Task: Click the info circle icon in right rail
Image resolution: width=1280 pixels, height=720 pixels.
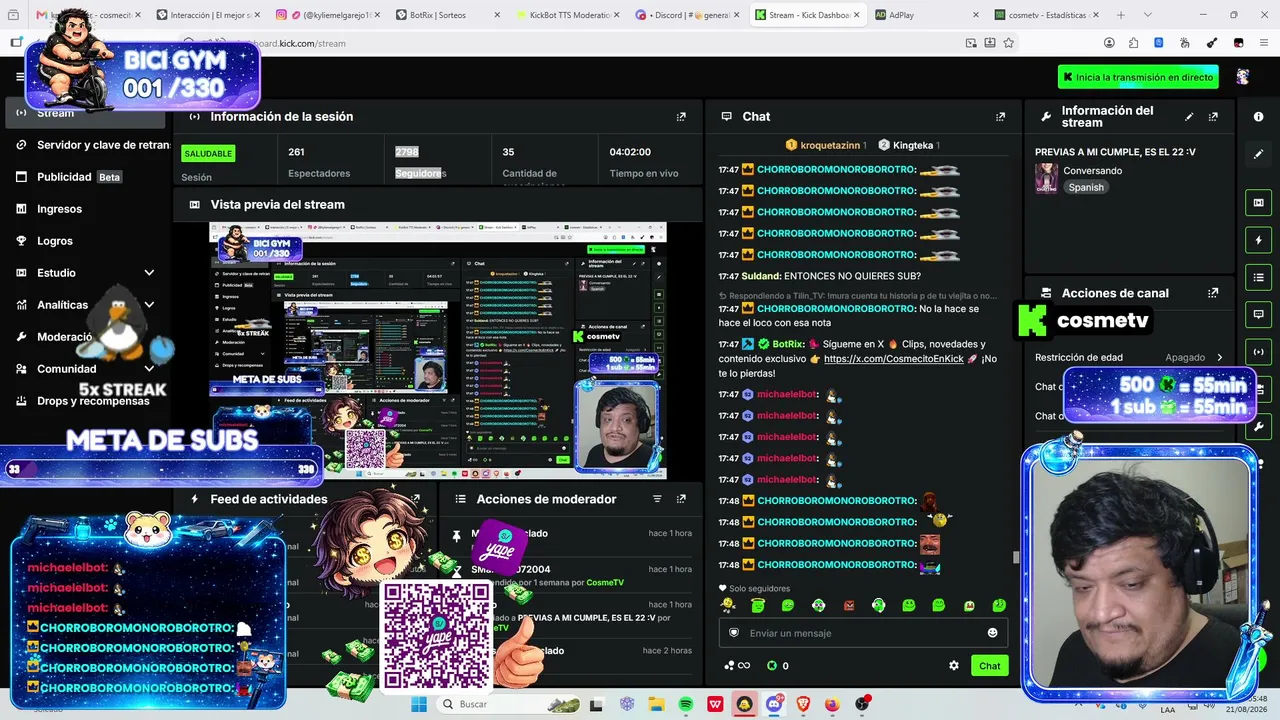Action: [1258, 117]
